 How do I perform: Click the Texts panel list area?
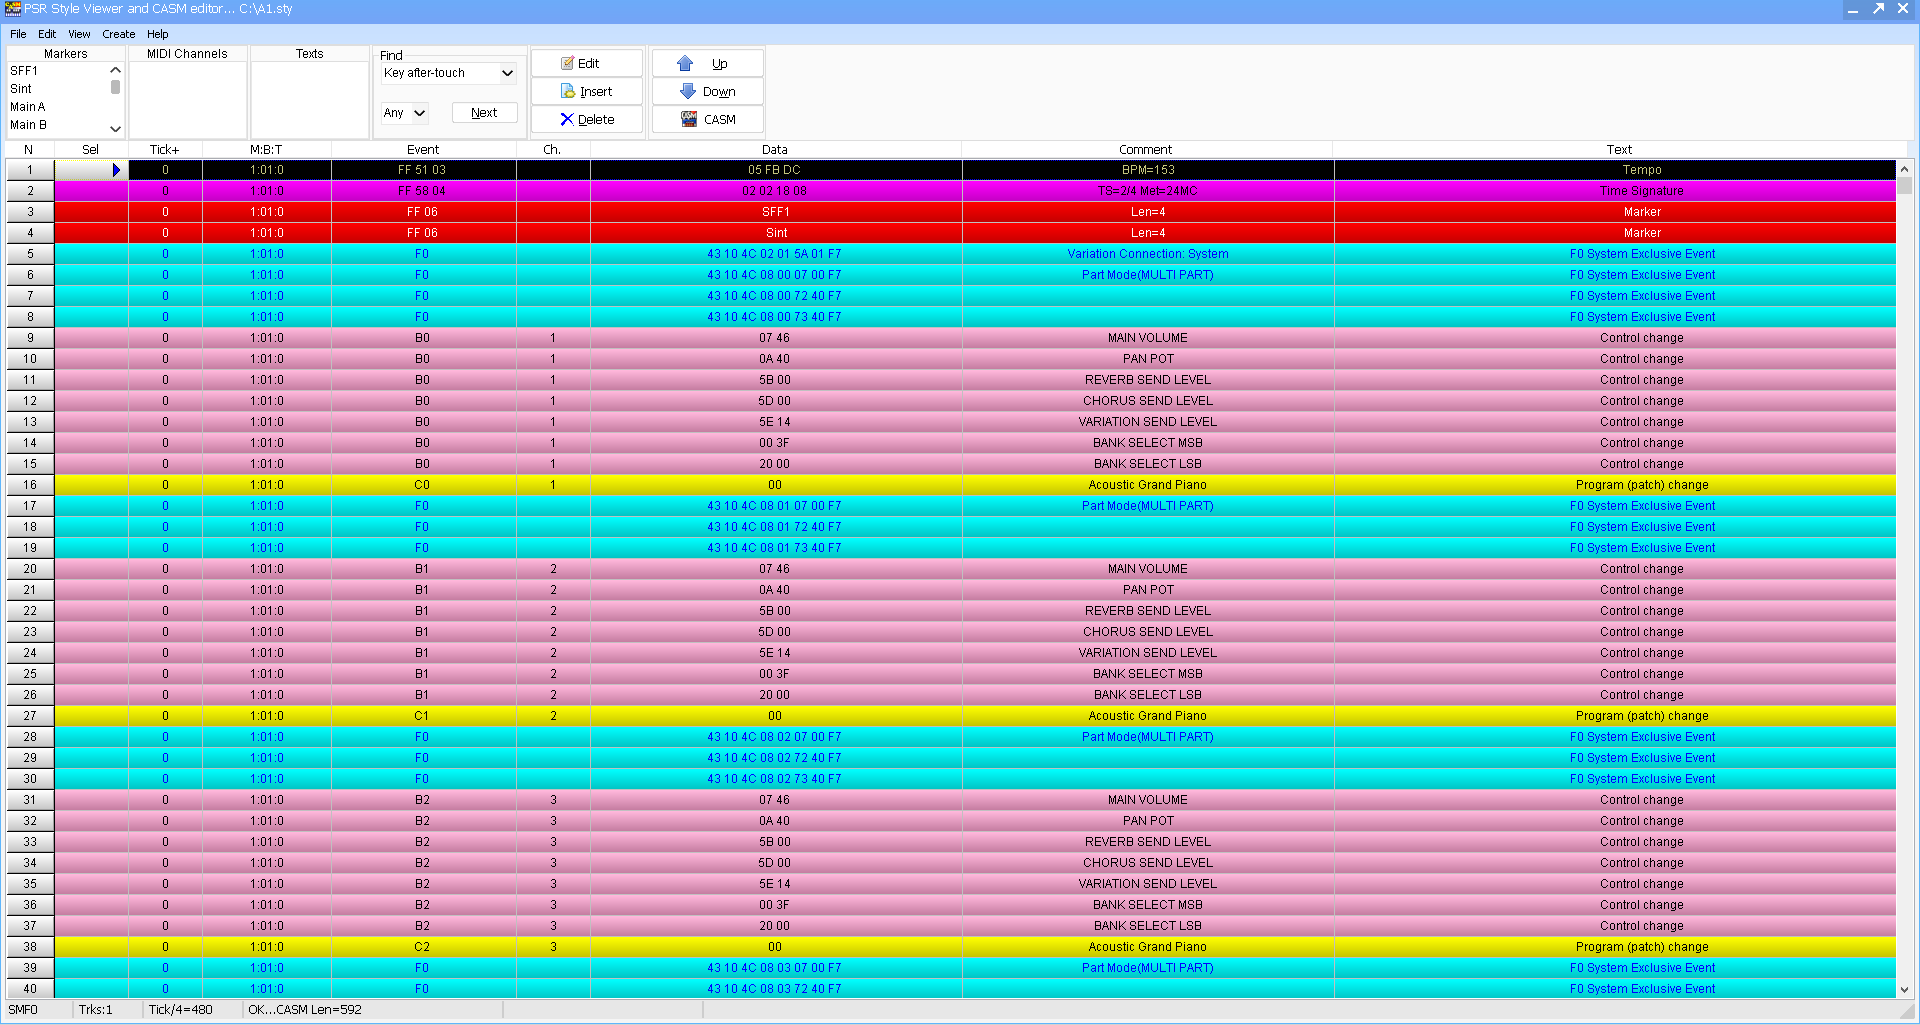pos(310,100)
